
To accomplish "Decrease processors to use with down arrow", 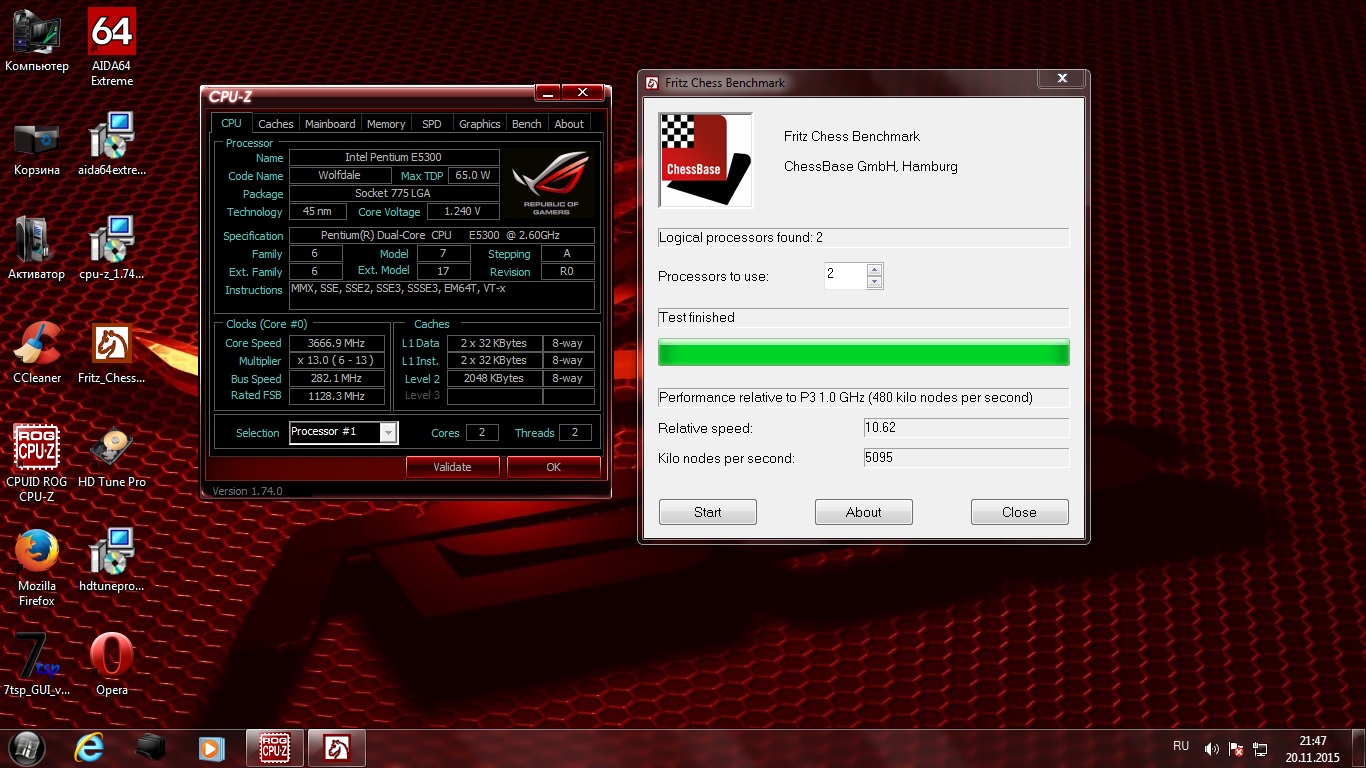I will [x=875, y=283].
